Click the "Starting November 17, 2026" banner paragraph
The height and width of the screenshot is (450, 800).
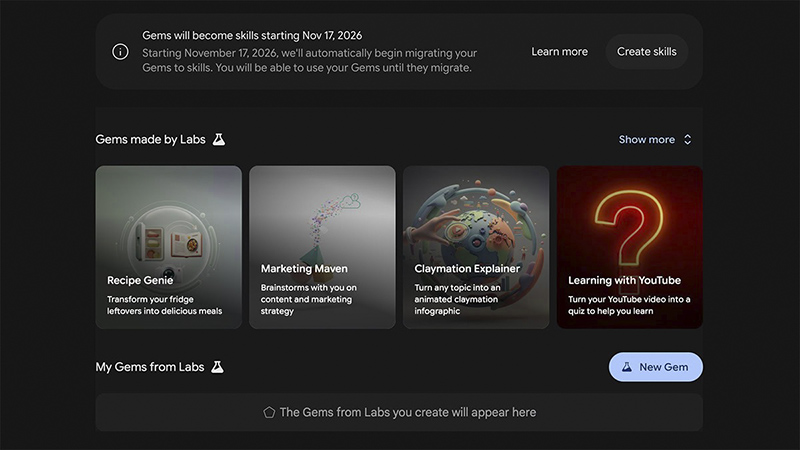pyautogui.click(x=310, y=60)
